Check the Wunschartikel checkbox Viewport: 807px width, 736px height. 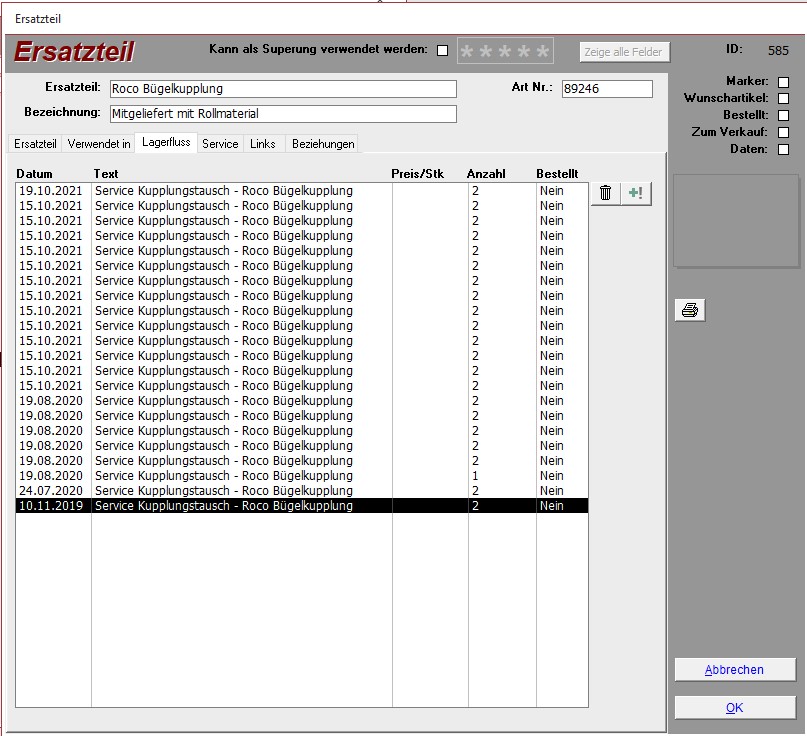[x=783, y=99]
